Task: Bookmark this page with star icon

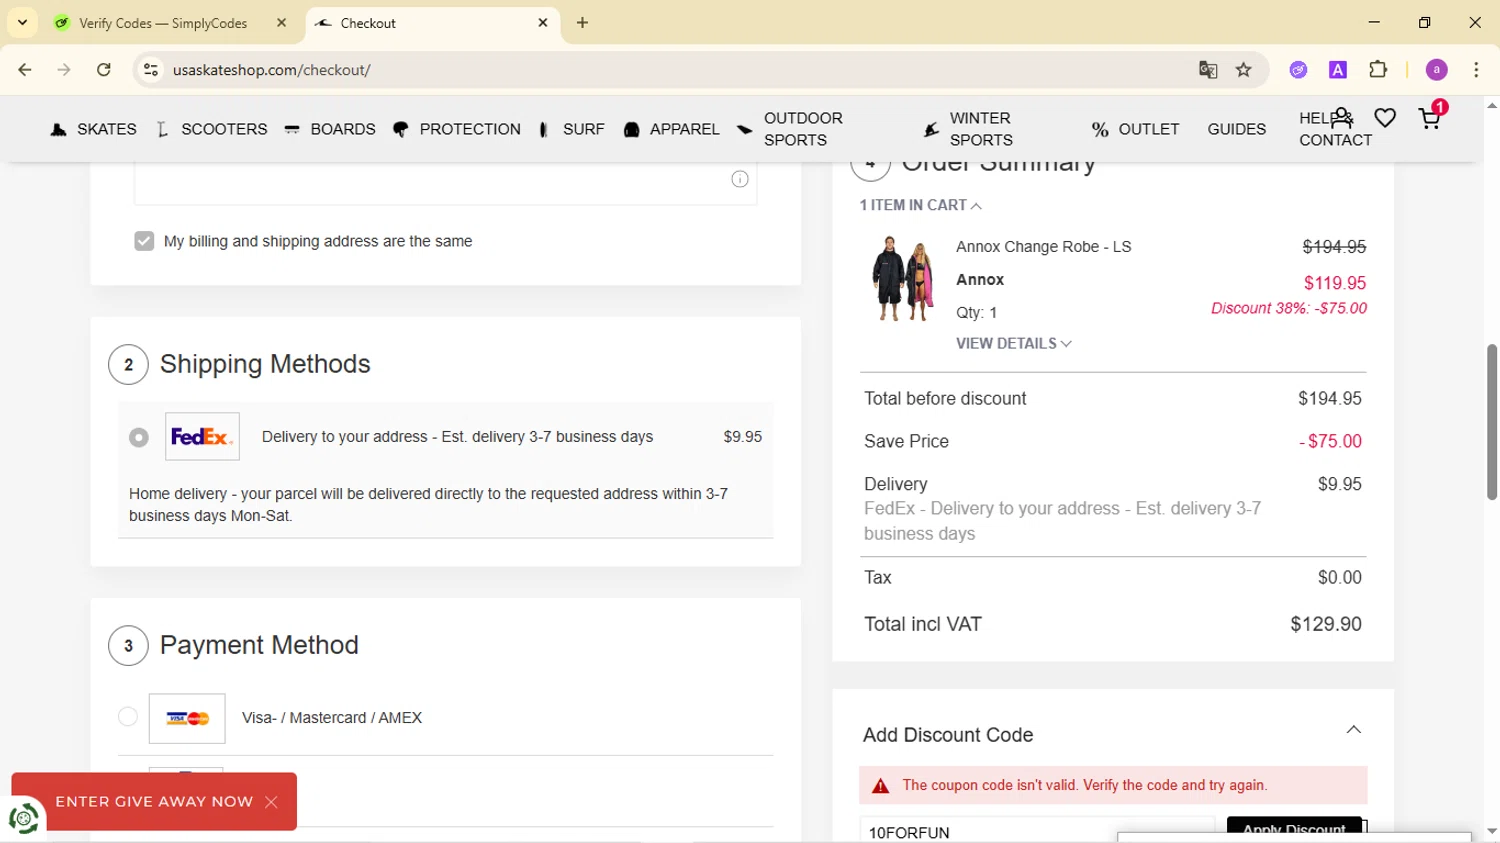Action: coord(1244,70)
